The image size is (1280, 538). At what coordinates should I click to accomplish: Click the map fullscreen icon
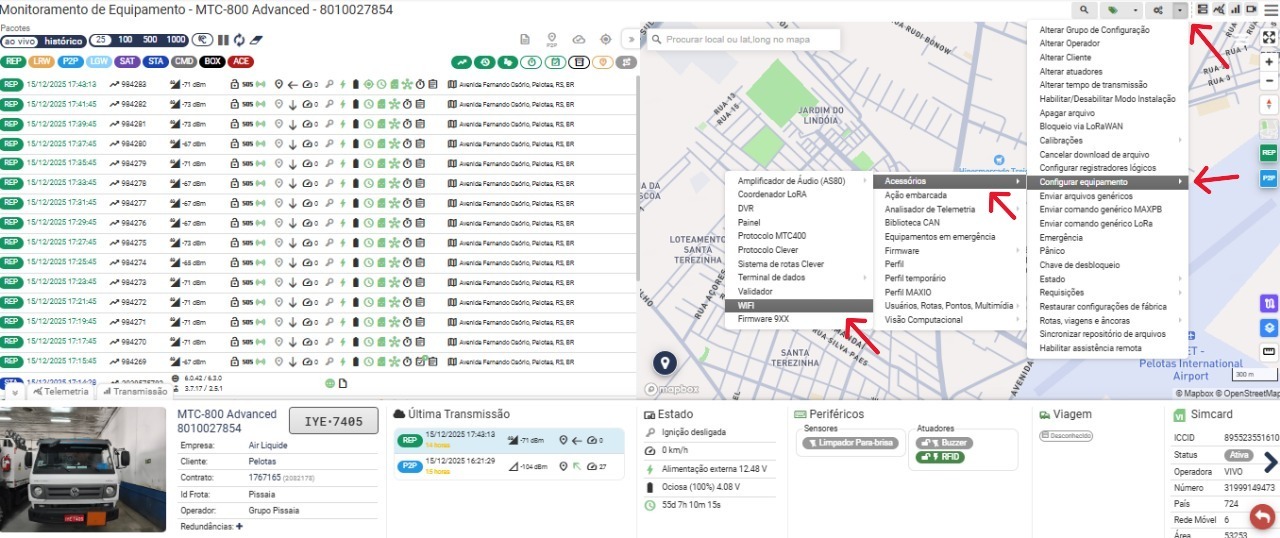[x=1268, y=39]
